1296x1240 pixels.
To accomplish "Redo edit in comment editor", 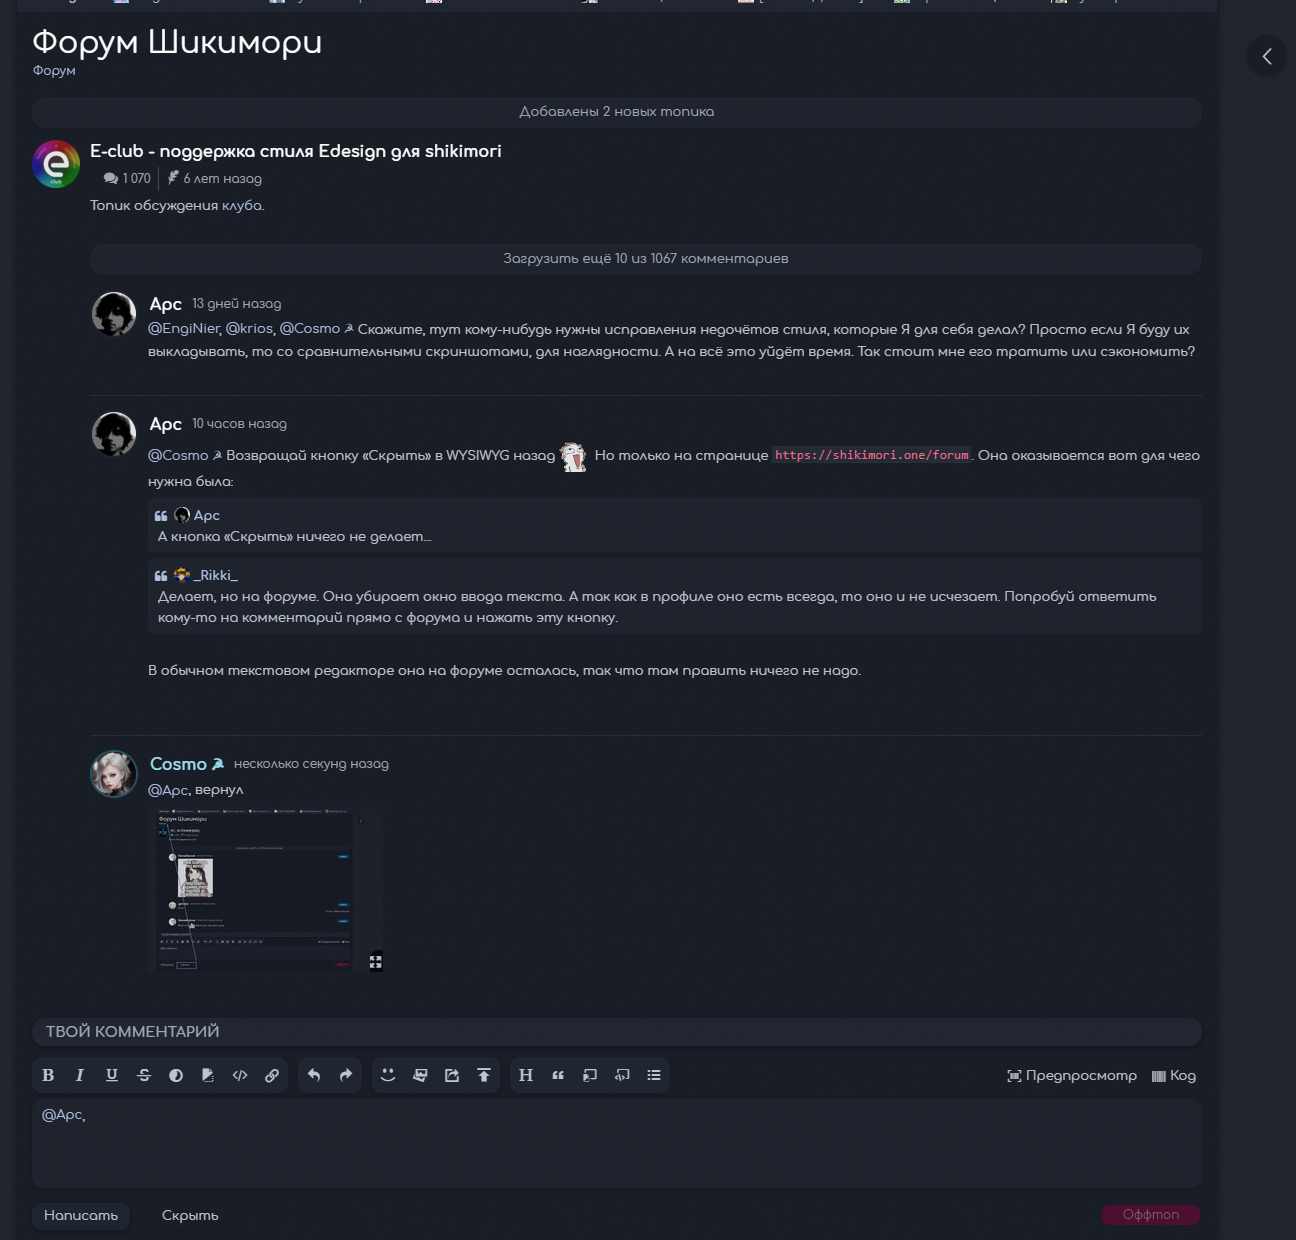I will coord(346,1075).
